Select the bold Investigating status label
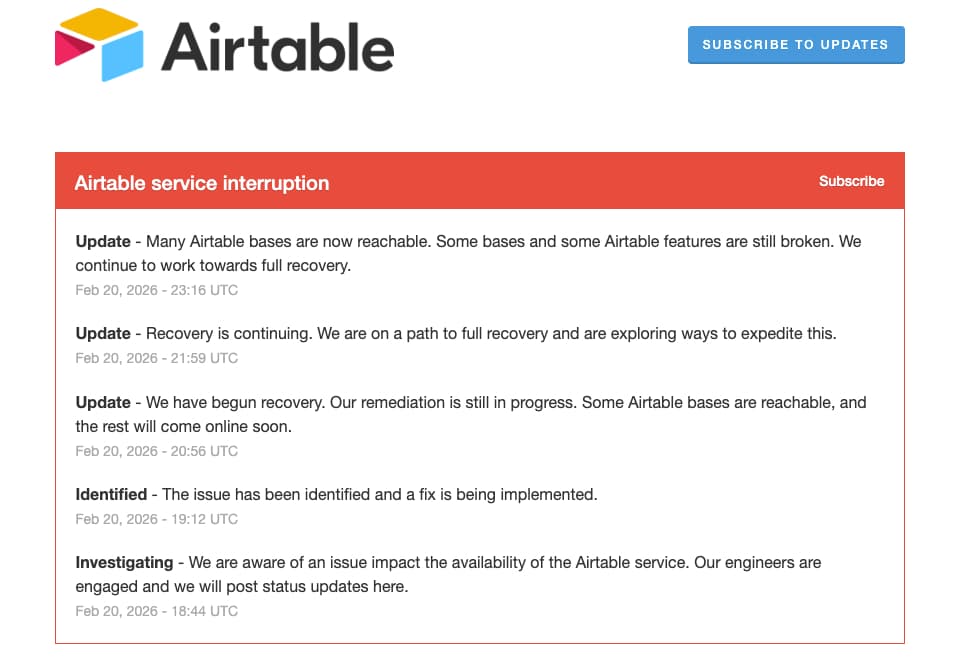This screenshot has height=658, width=964. (x=124, y=562)
